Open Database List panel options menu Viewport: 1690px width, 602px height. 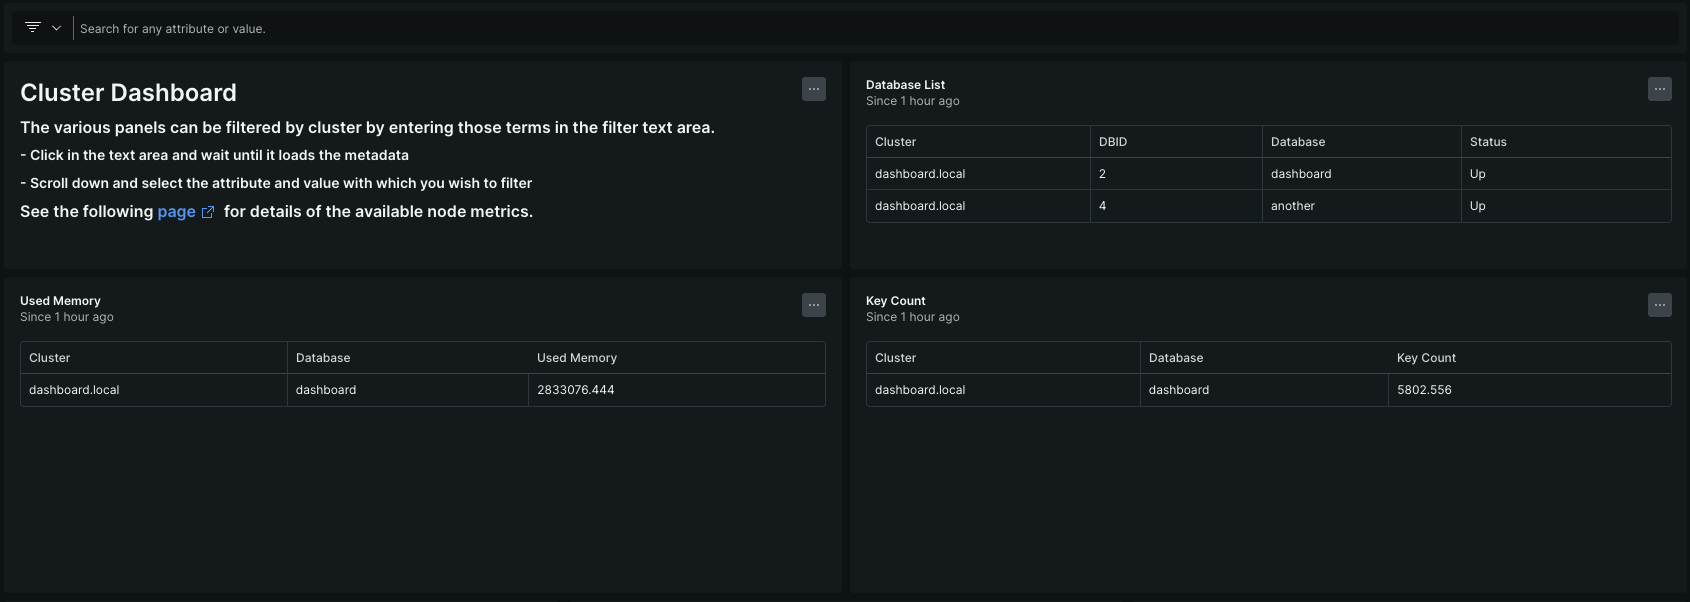click(x=1659, y=89)
